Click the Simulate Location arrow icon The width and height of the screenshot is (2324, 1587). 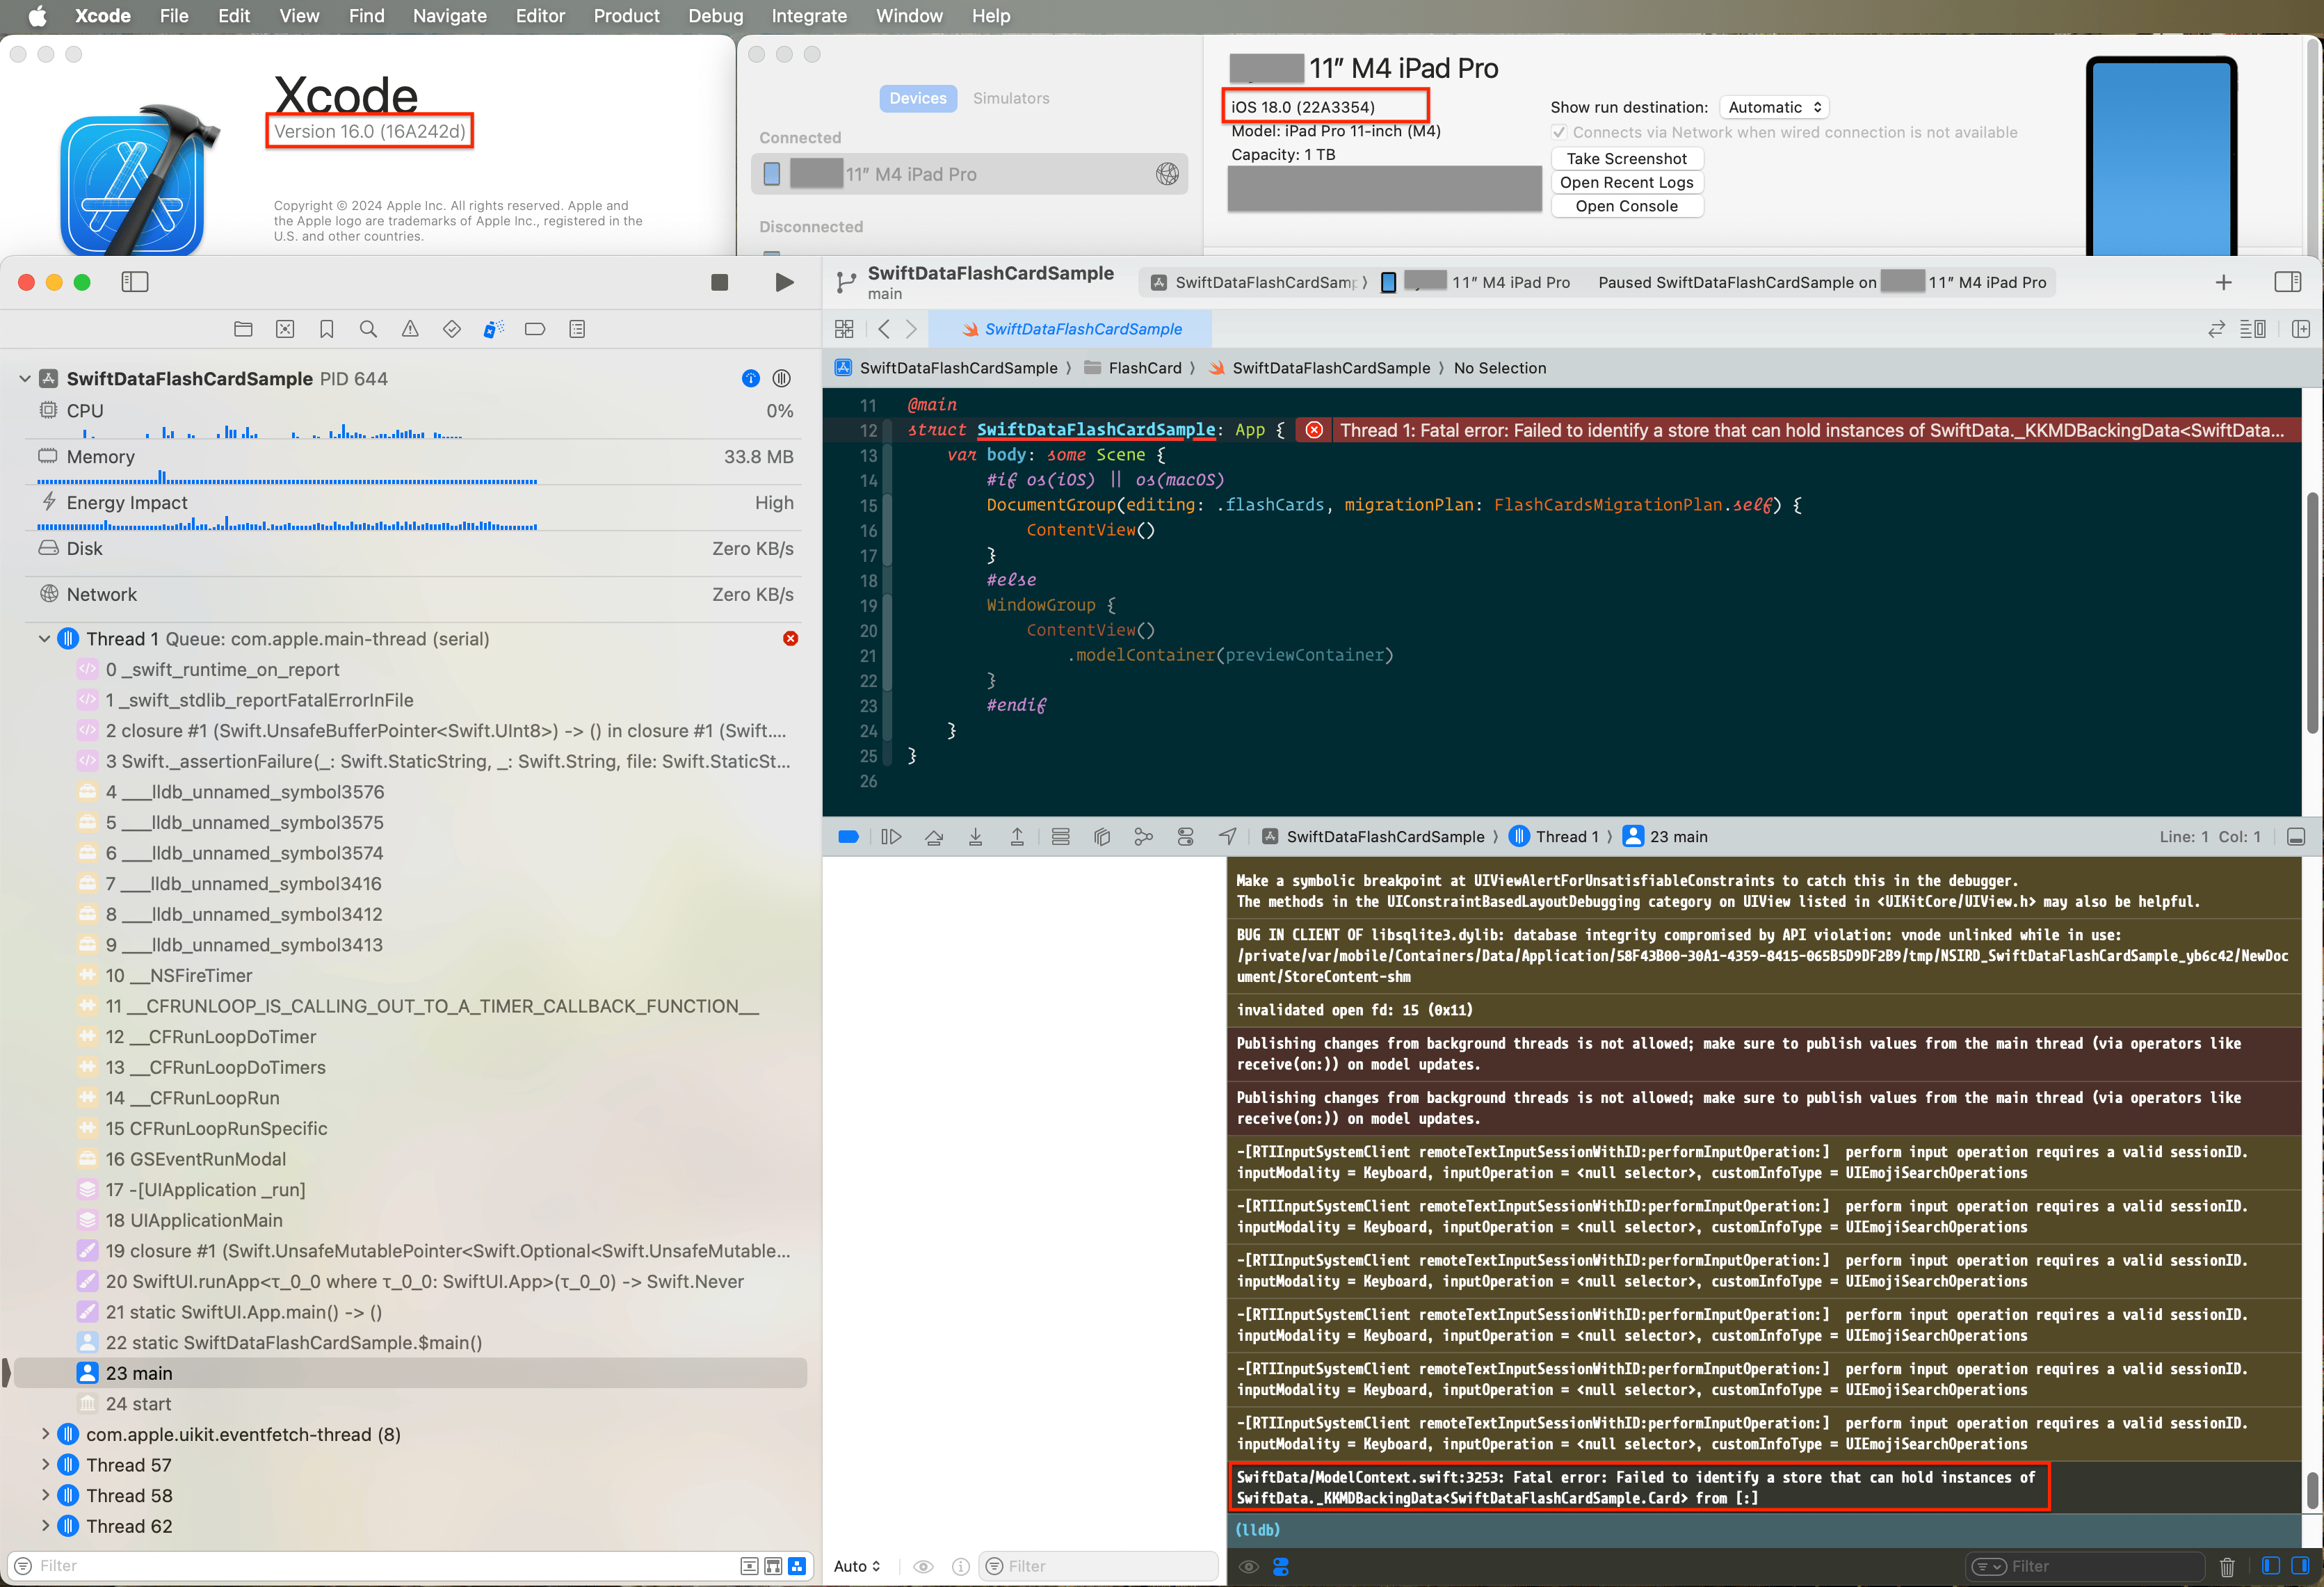tap(1228, 837)
